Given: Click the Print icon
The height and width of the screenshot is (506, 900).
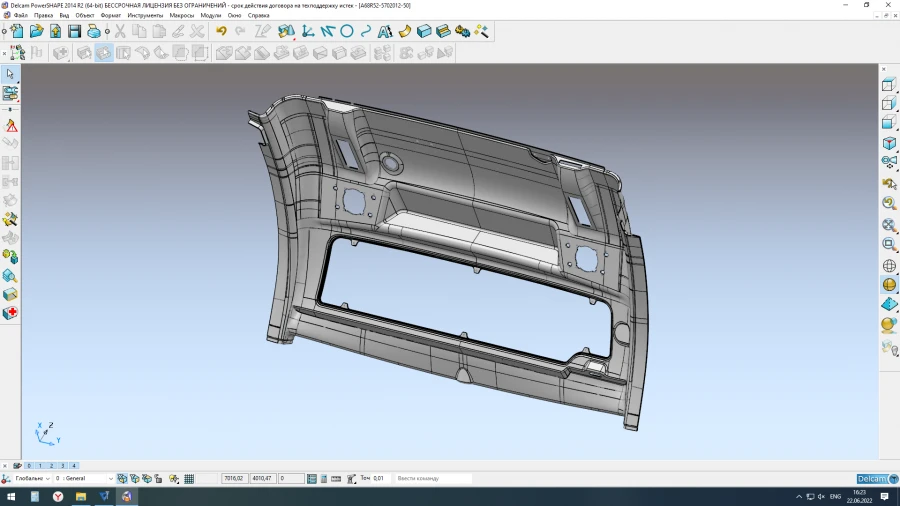Looking at the screenshot, I should 93,31.
